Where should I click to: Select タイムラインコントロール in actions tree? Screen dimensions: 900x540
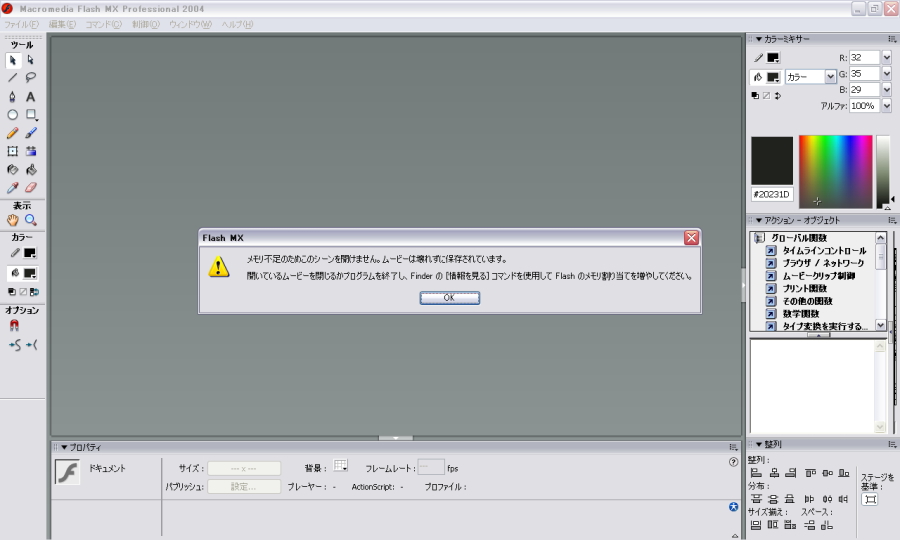click(x=824, y=250)
